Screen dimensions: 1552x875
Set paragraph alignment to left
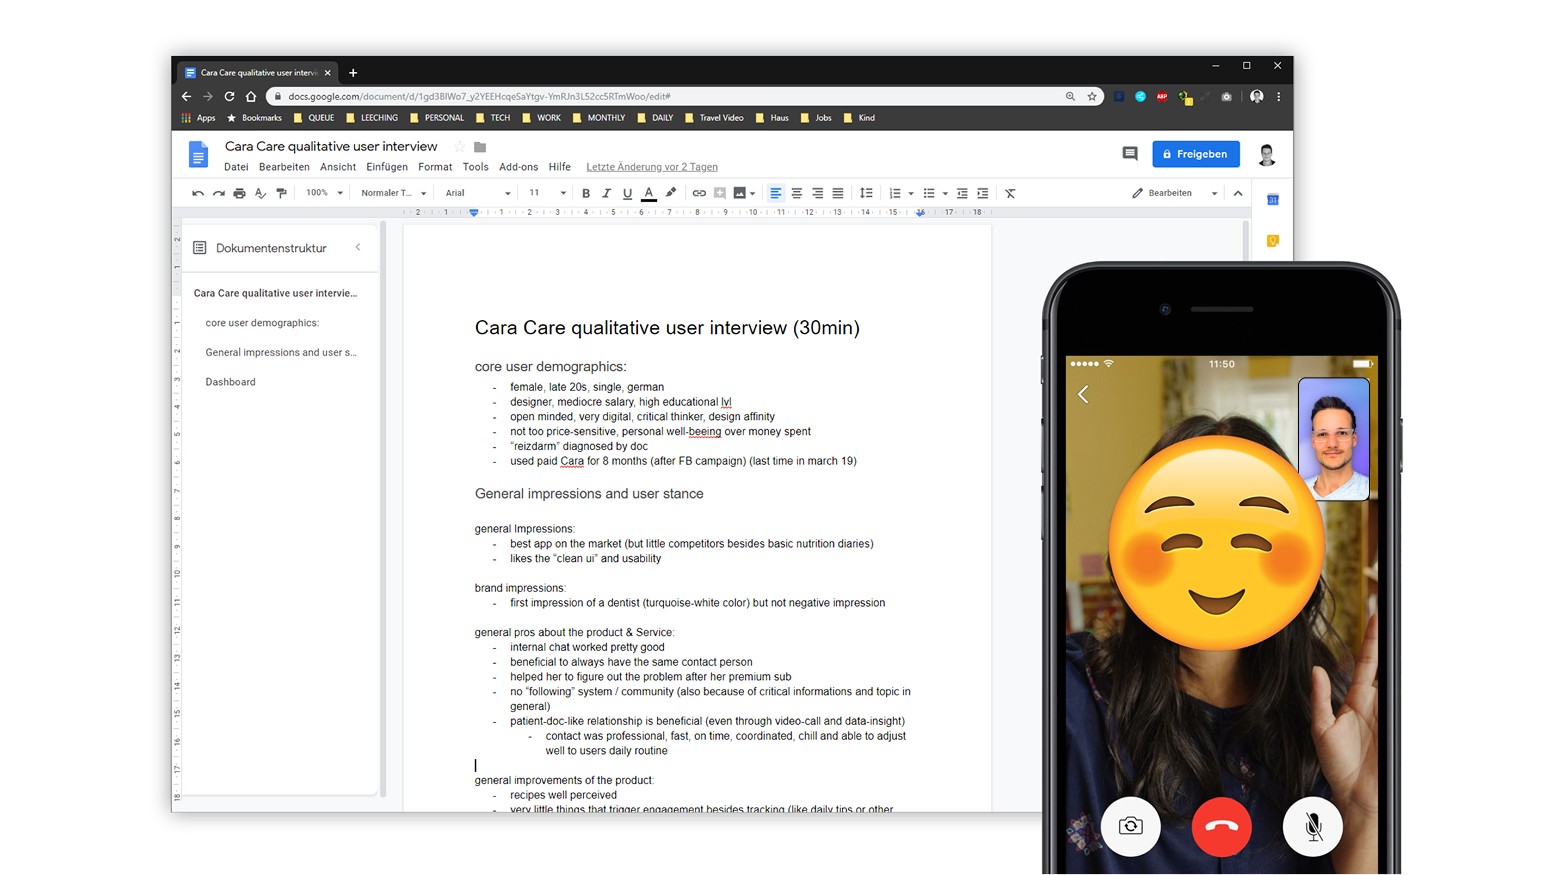[x=775, y=193]
